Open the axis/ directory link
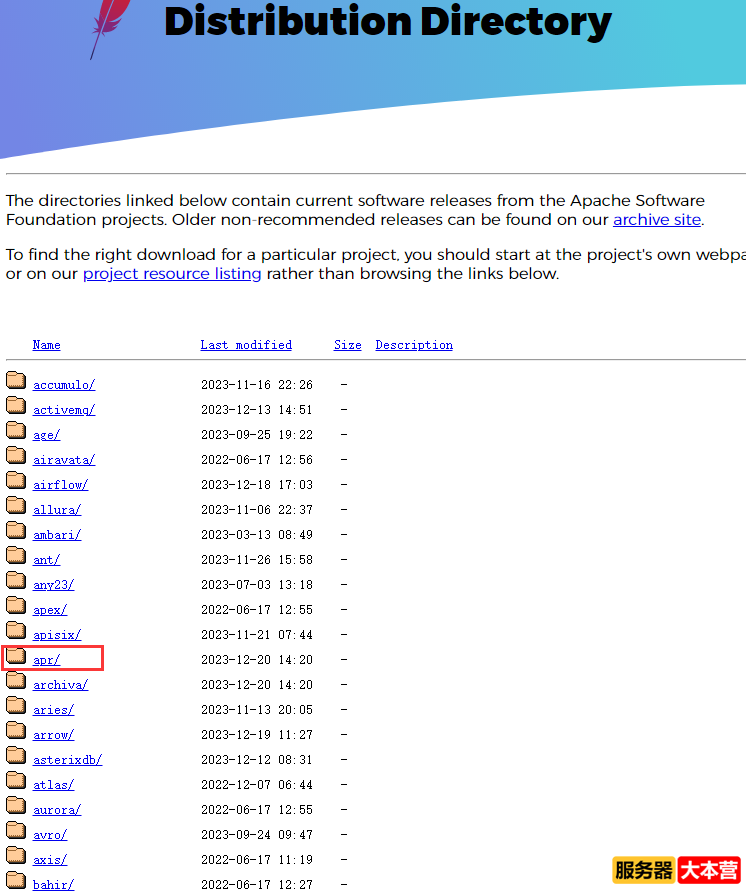746x895 pixels. coord(50,860)
